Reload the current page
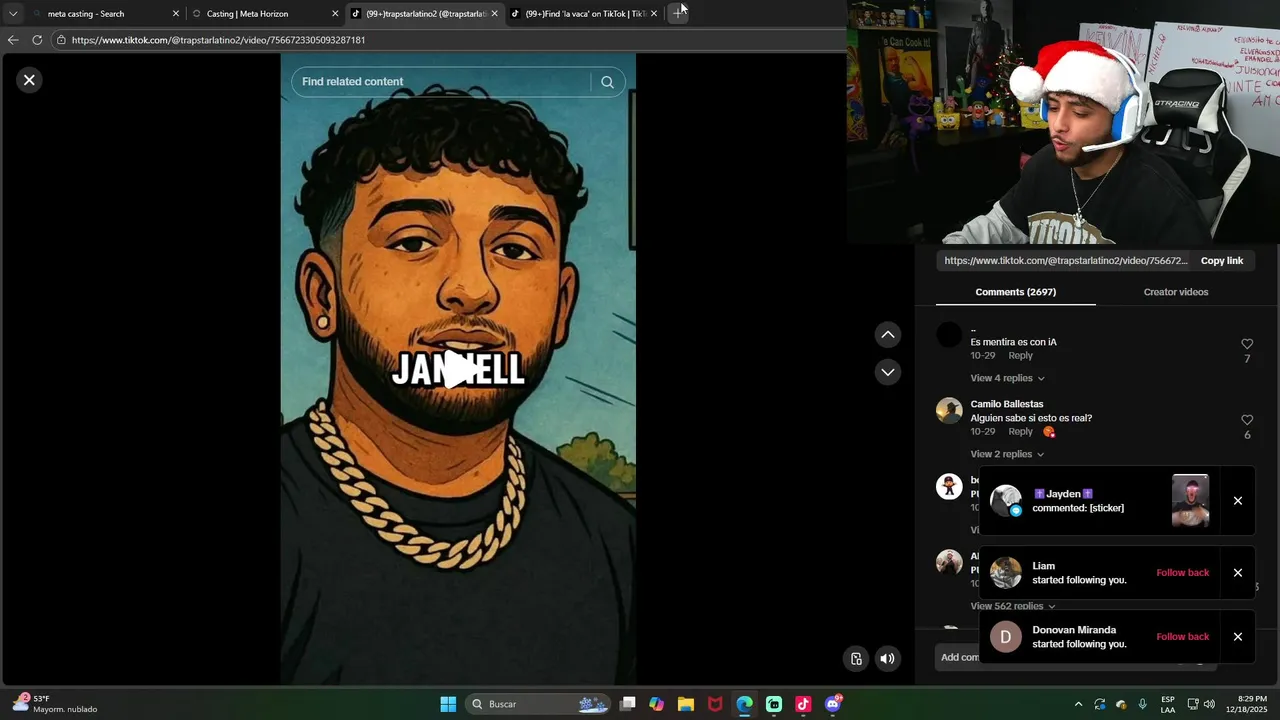 click(37, 40)
